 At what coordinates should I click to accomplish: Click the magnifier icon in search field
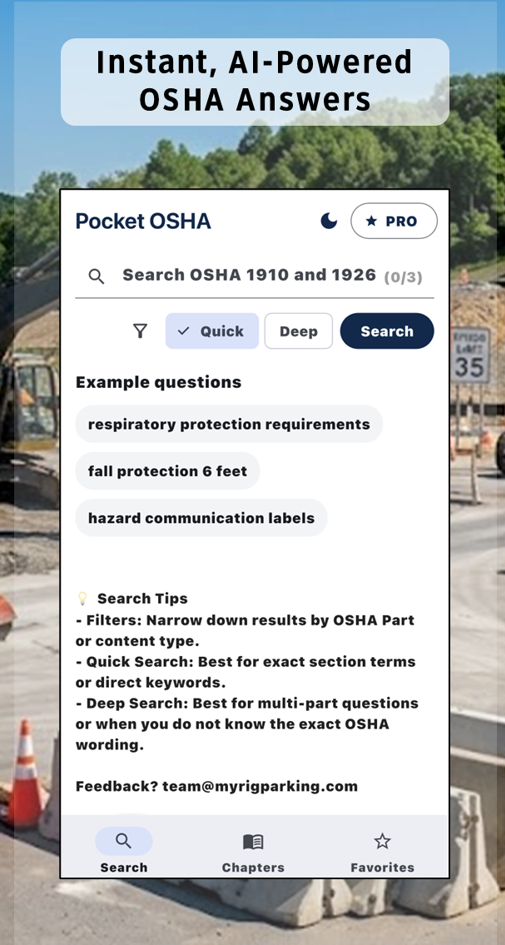point(96,277)
